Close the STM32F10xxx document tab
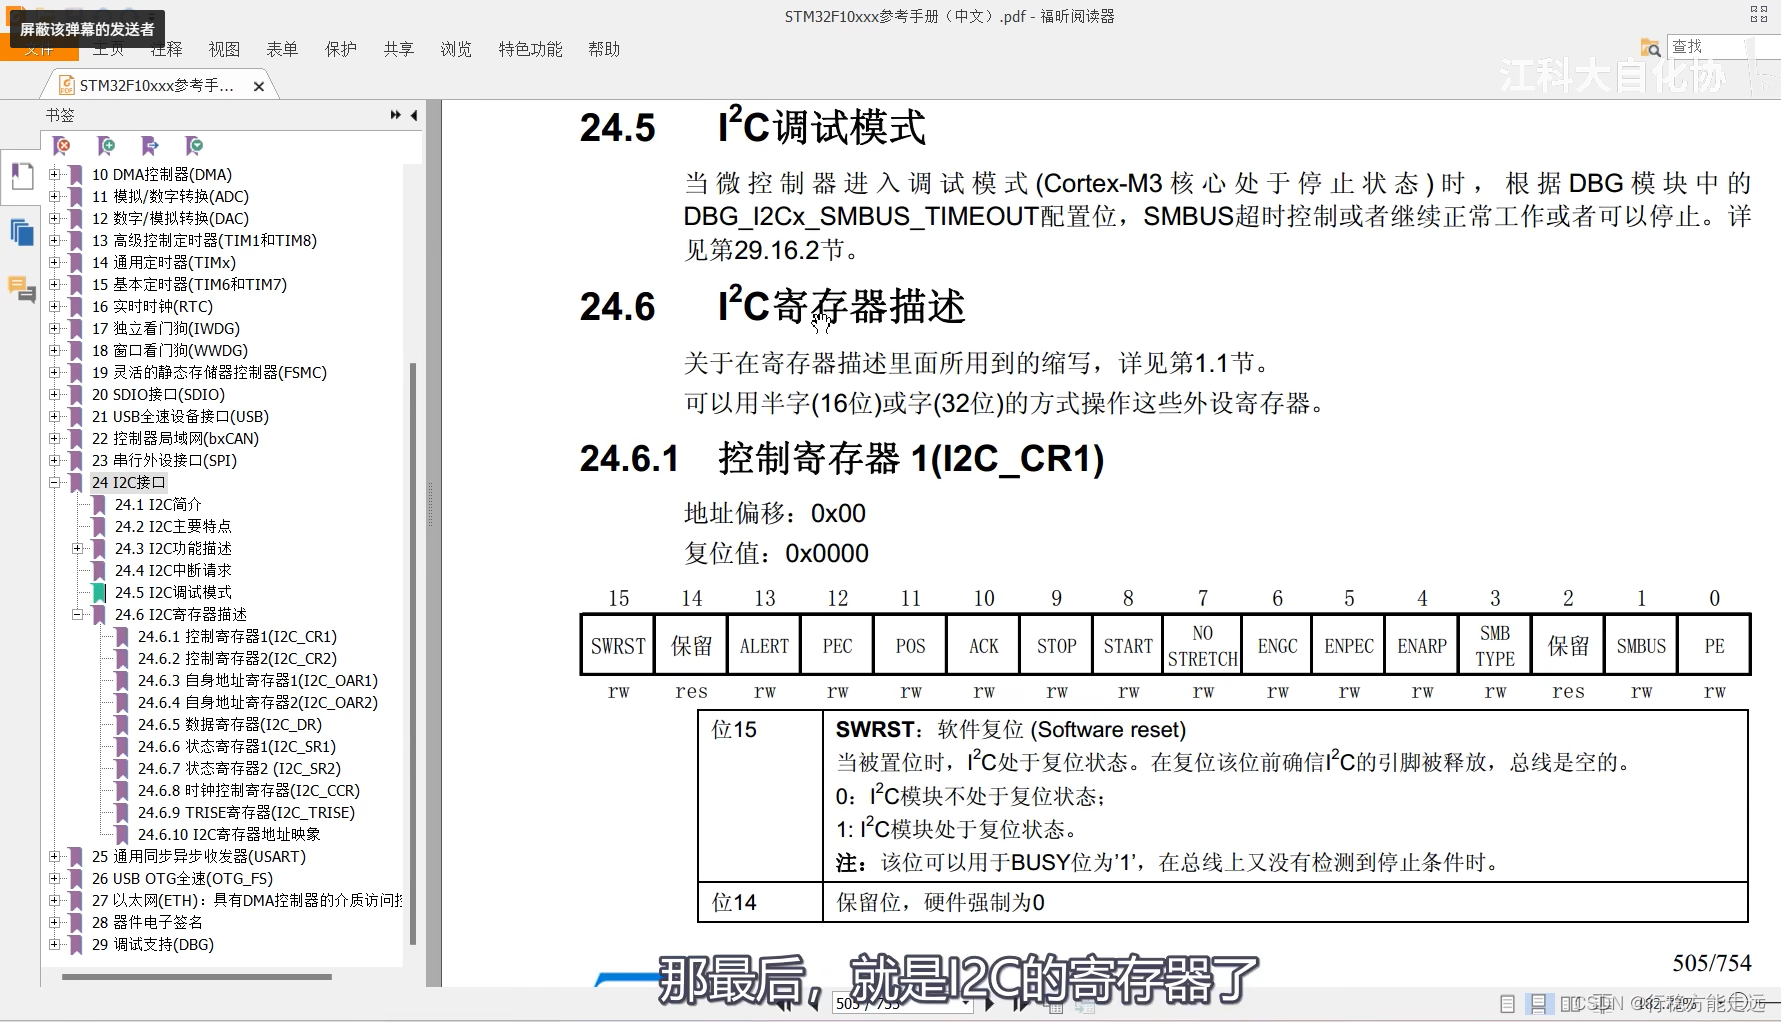This screenshot has width=1781, height=1022. click(x=259, y=86)
